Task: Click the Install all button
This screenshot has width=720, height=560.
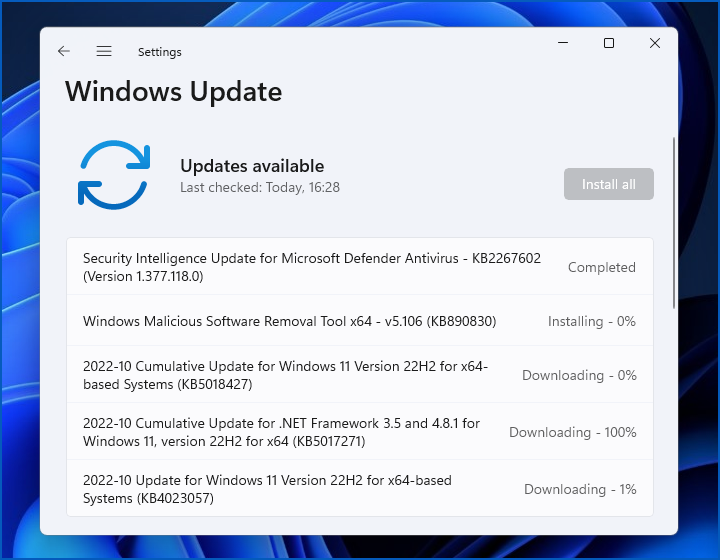Action: coord(608,184)
